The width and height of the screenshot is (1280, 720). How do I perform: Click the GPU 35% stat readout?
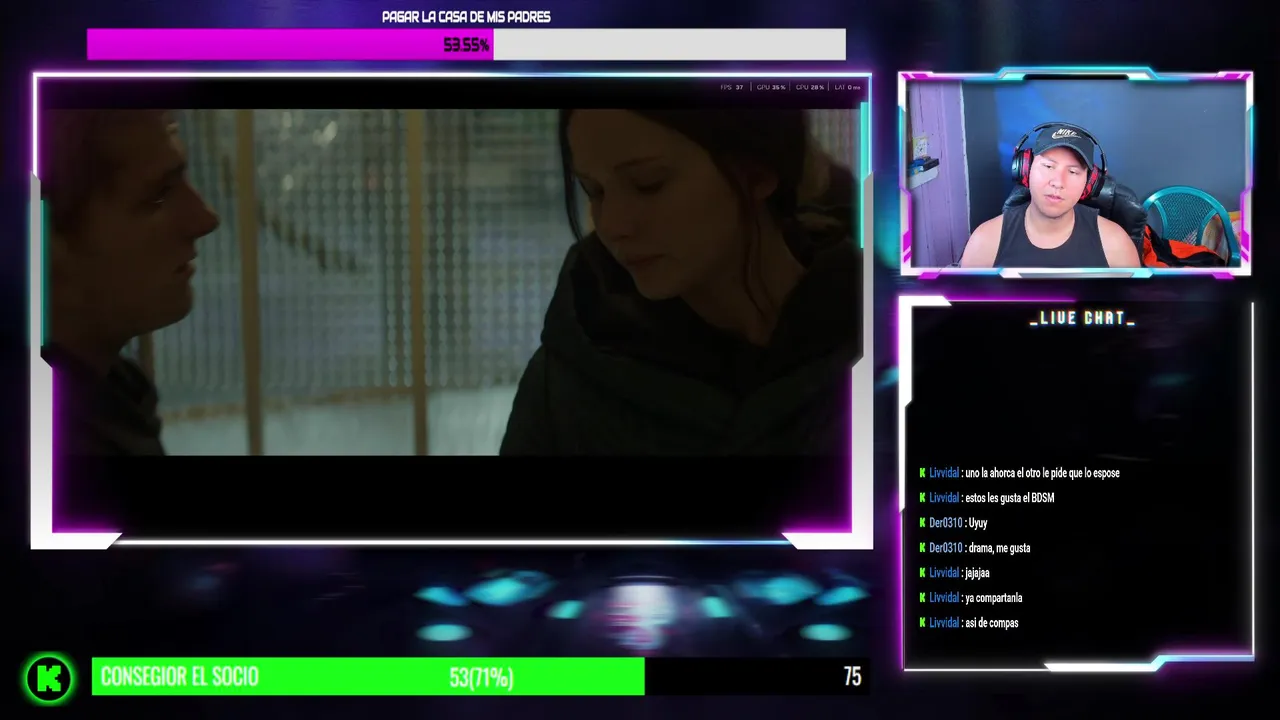click(771, 87)
